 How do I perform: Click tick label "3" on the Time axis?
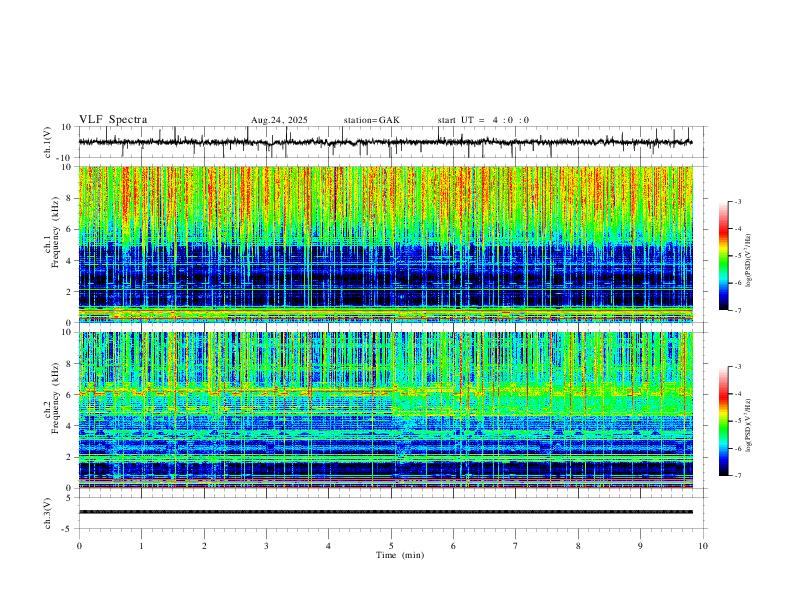coord(266,546)
